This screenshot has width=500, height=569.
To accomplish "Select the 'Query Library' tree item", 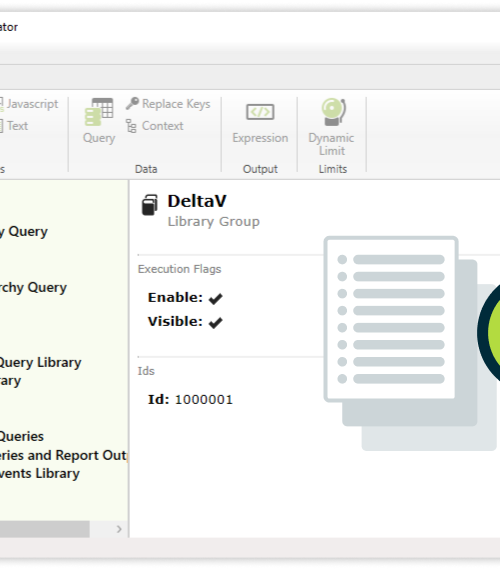I will point(41,362).
